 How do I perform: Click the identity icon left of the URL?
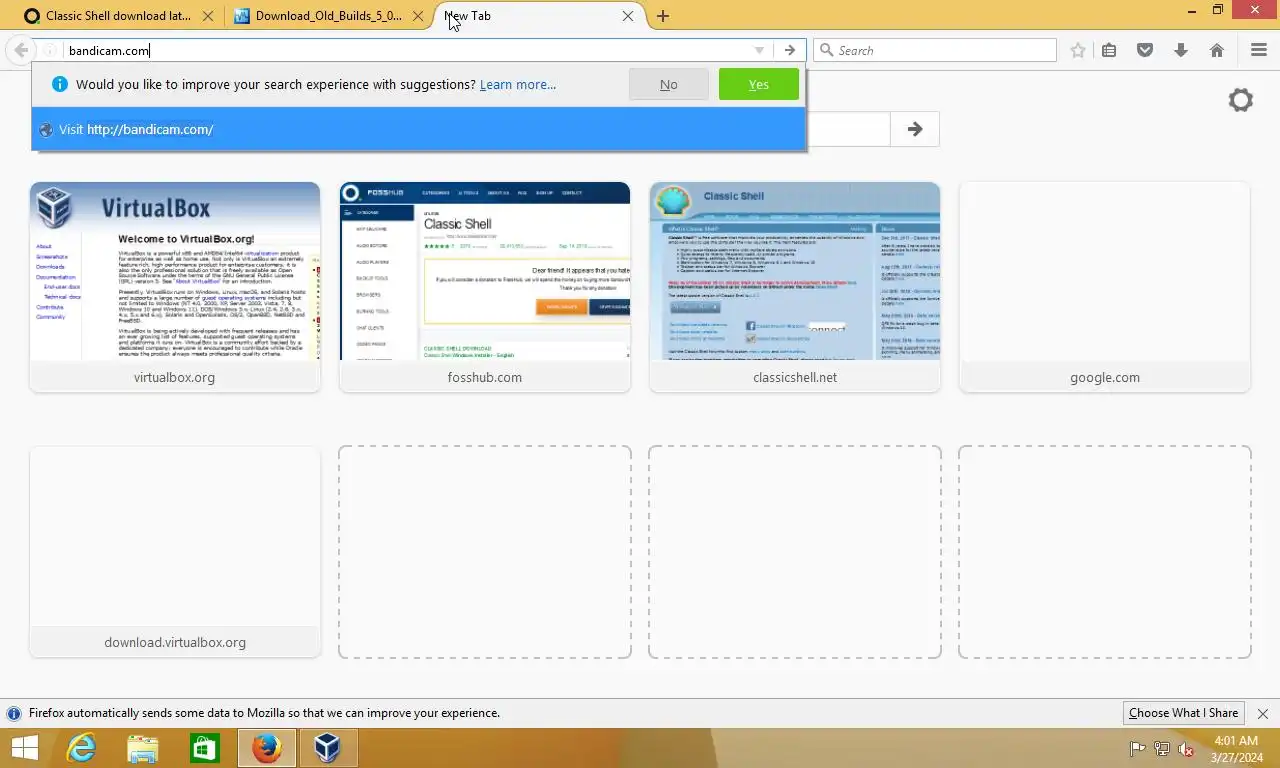[x=49, y=50]
